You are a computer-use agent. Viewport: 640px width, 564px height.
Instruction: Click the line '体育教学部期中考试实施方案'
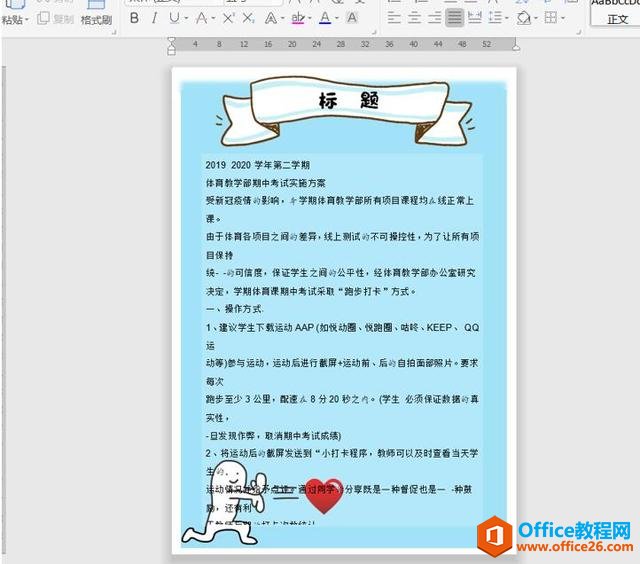(x=265, y=183)
